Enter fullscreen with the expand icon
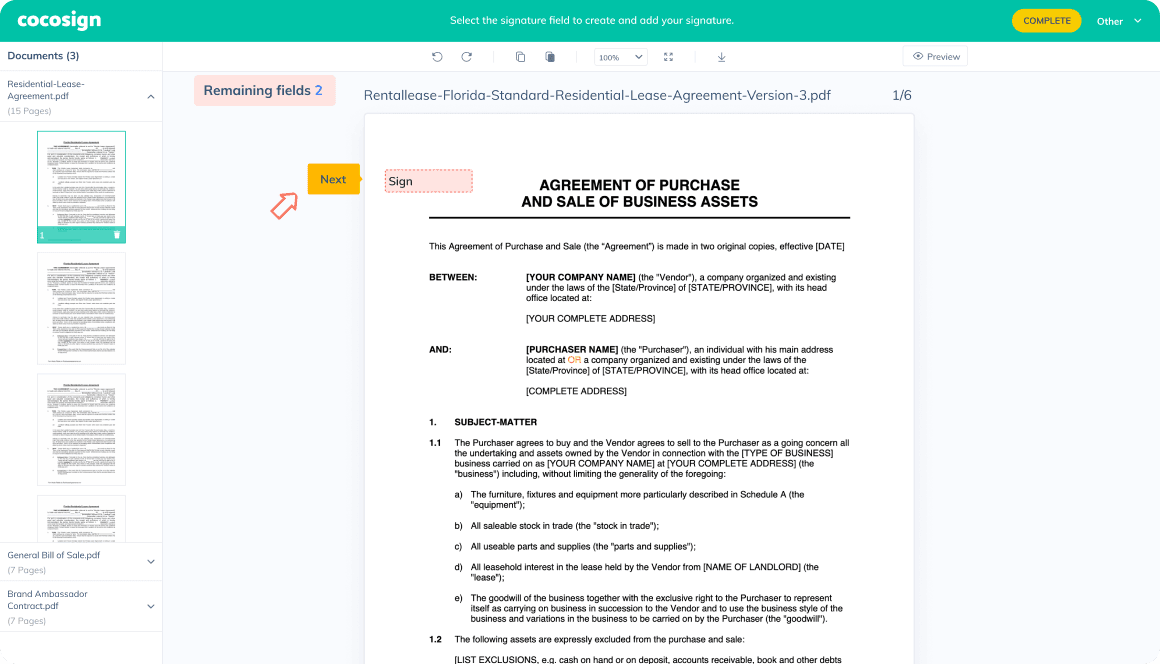Screen dimensions: 1160x664 tap(668, 57)
